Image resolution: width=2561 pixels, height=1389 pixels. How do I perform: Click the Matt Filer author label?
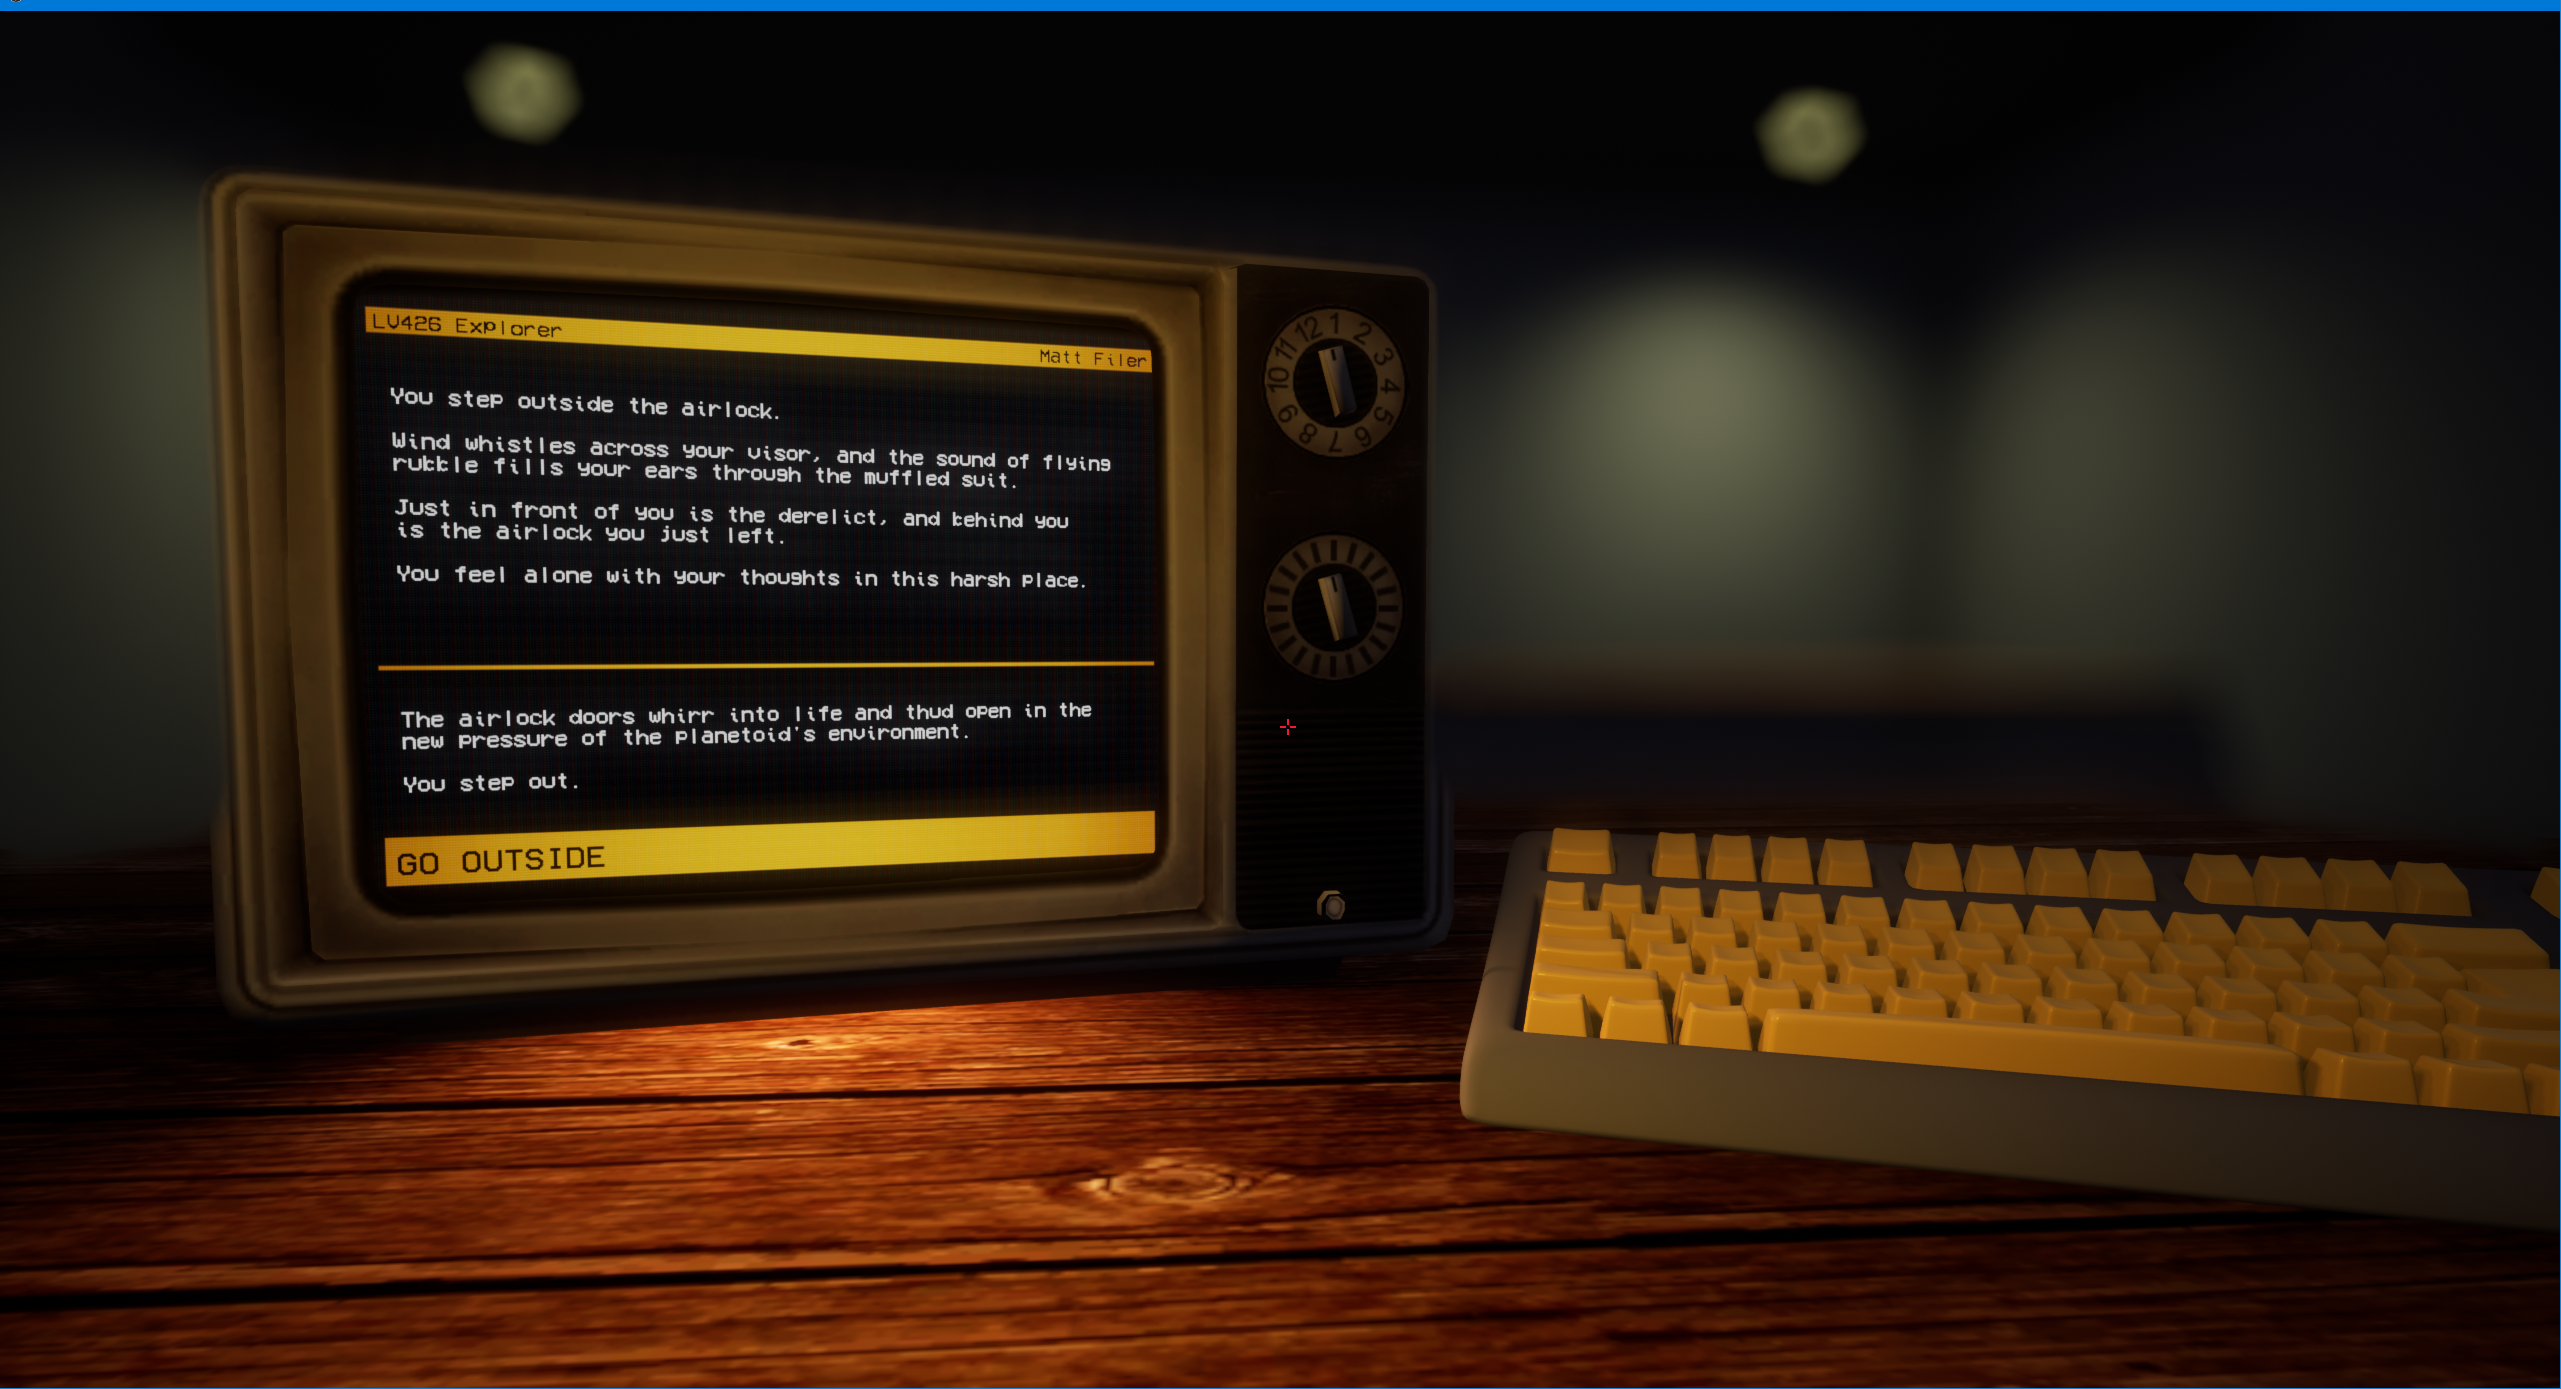click(1091, 358)
